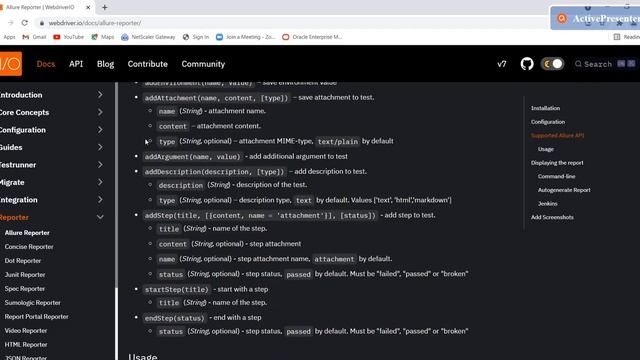Open HTML Reporter page
This screenshot has height=360, width=640.
26,344
